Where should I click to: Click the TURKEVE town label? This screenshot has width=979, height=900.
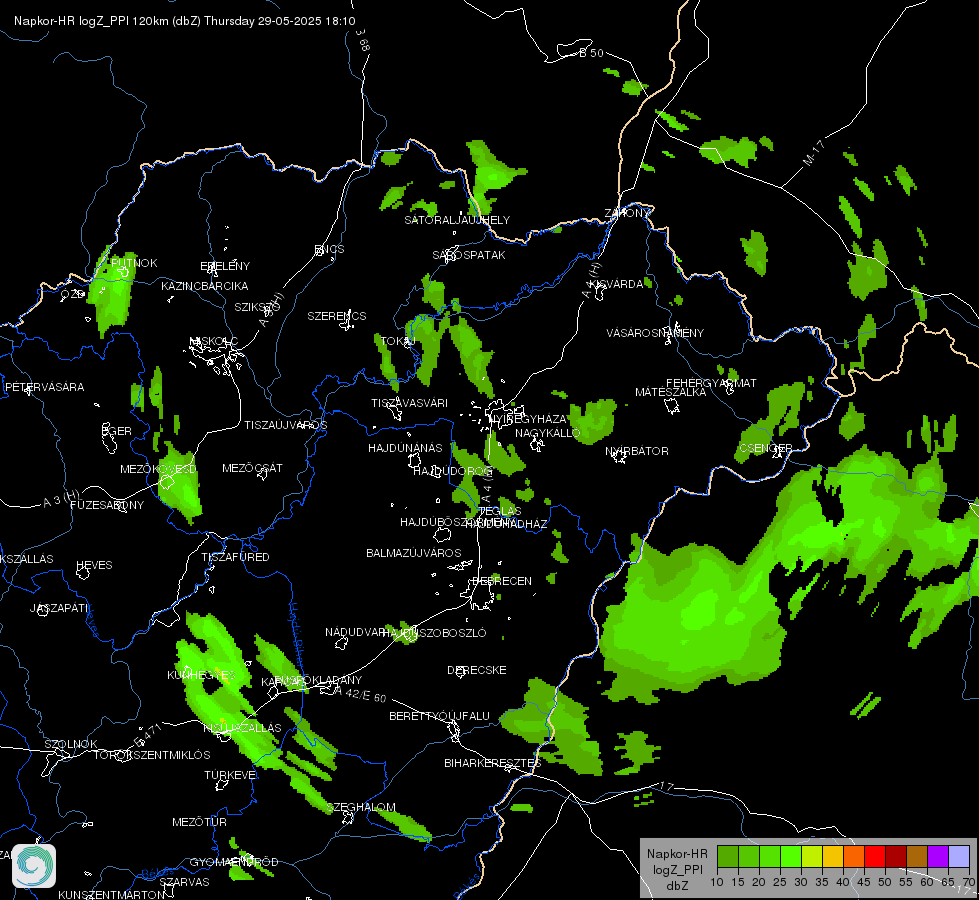230,775
